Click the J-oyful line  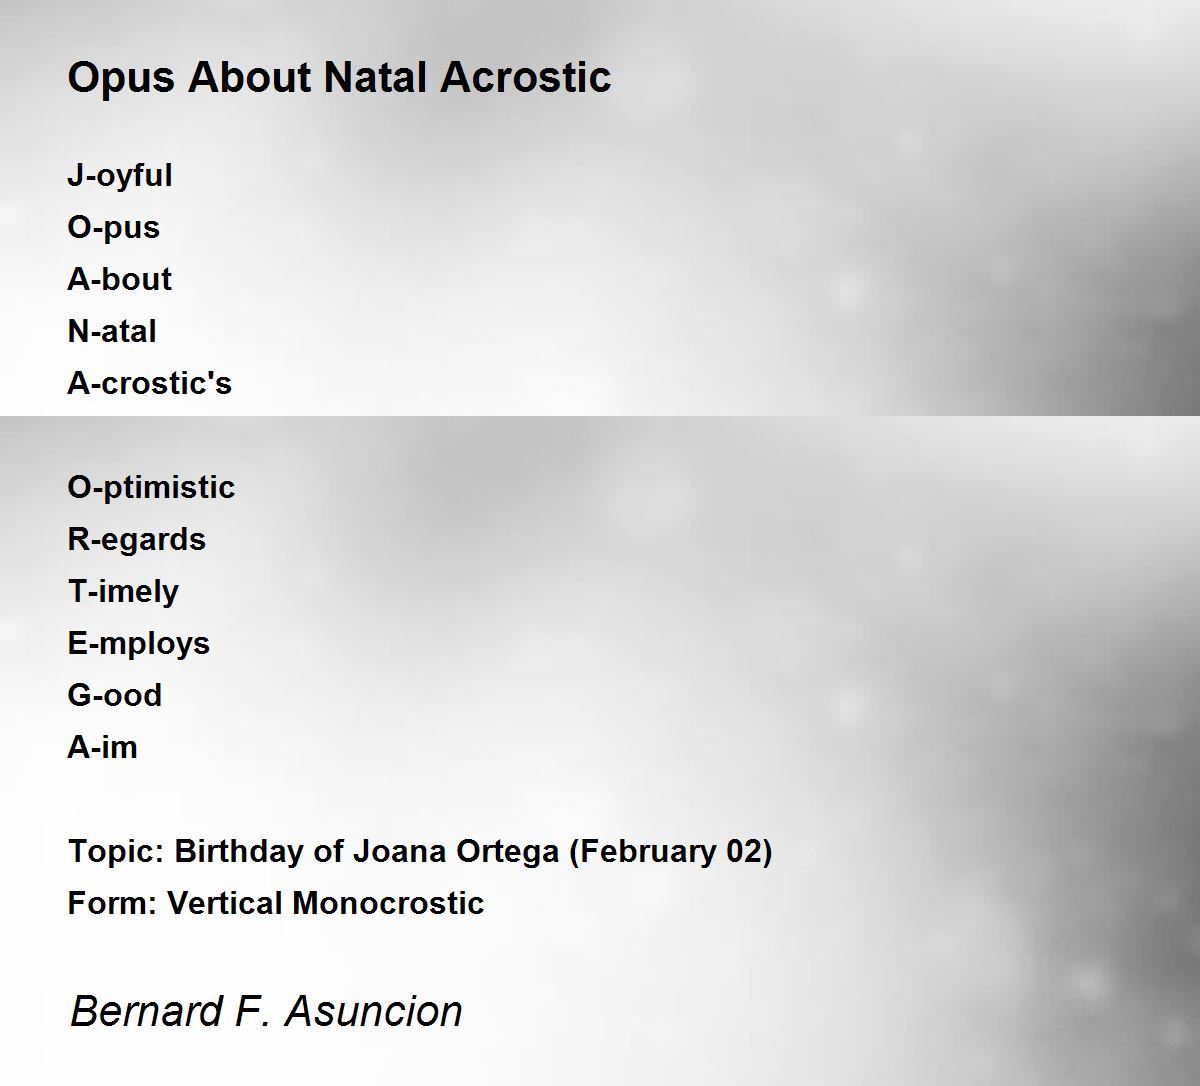(x=120, y=176)
